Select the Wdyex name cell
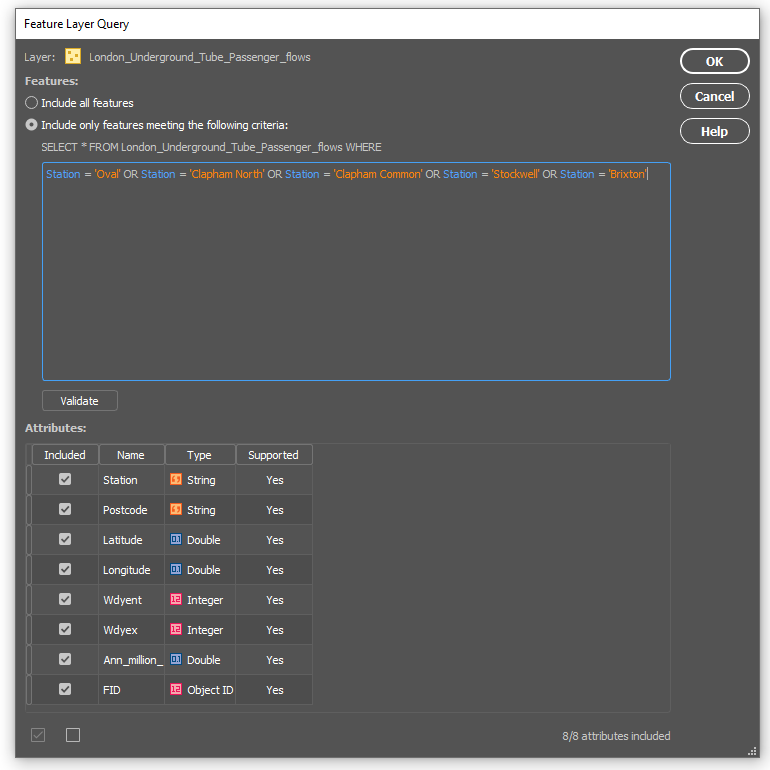The image size is (770, 770). [x=131, y=630]
